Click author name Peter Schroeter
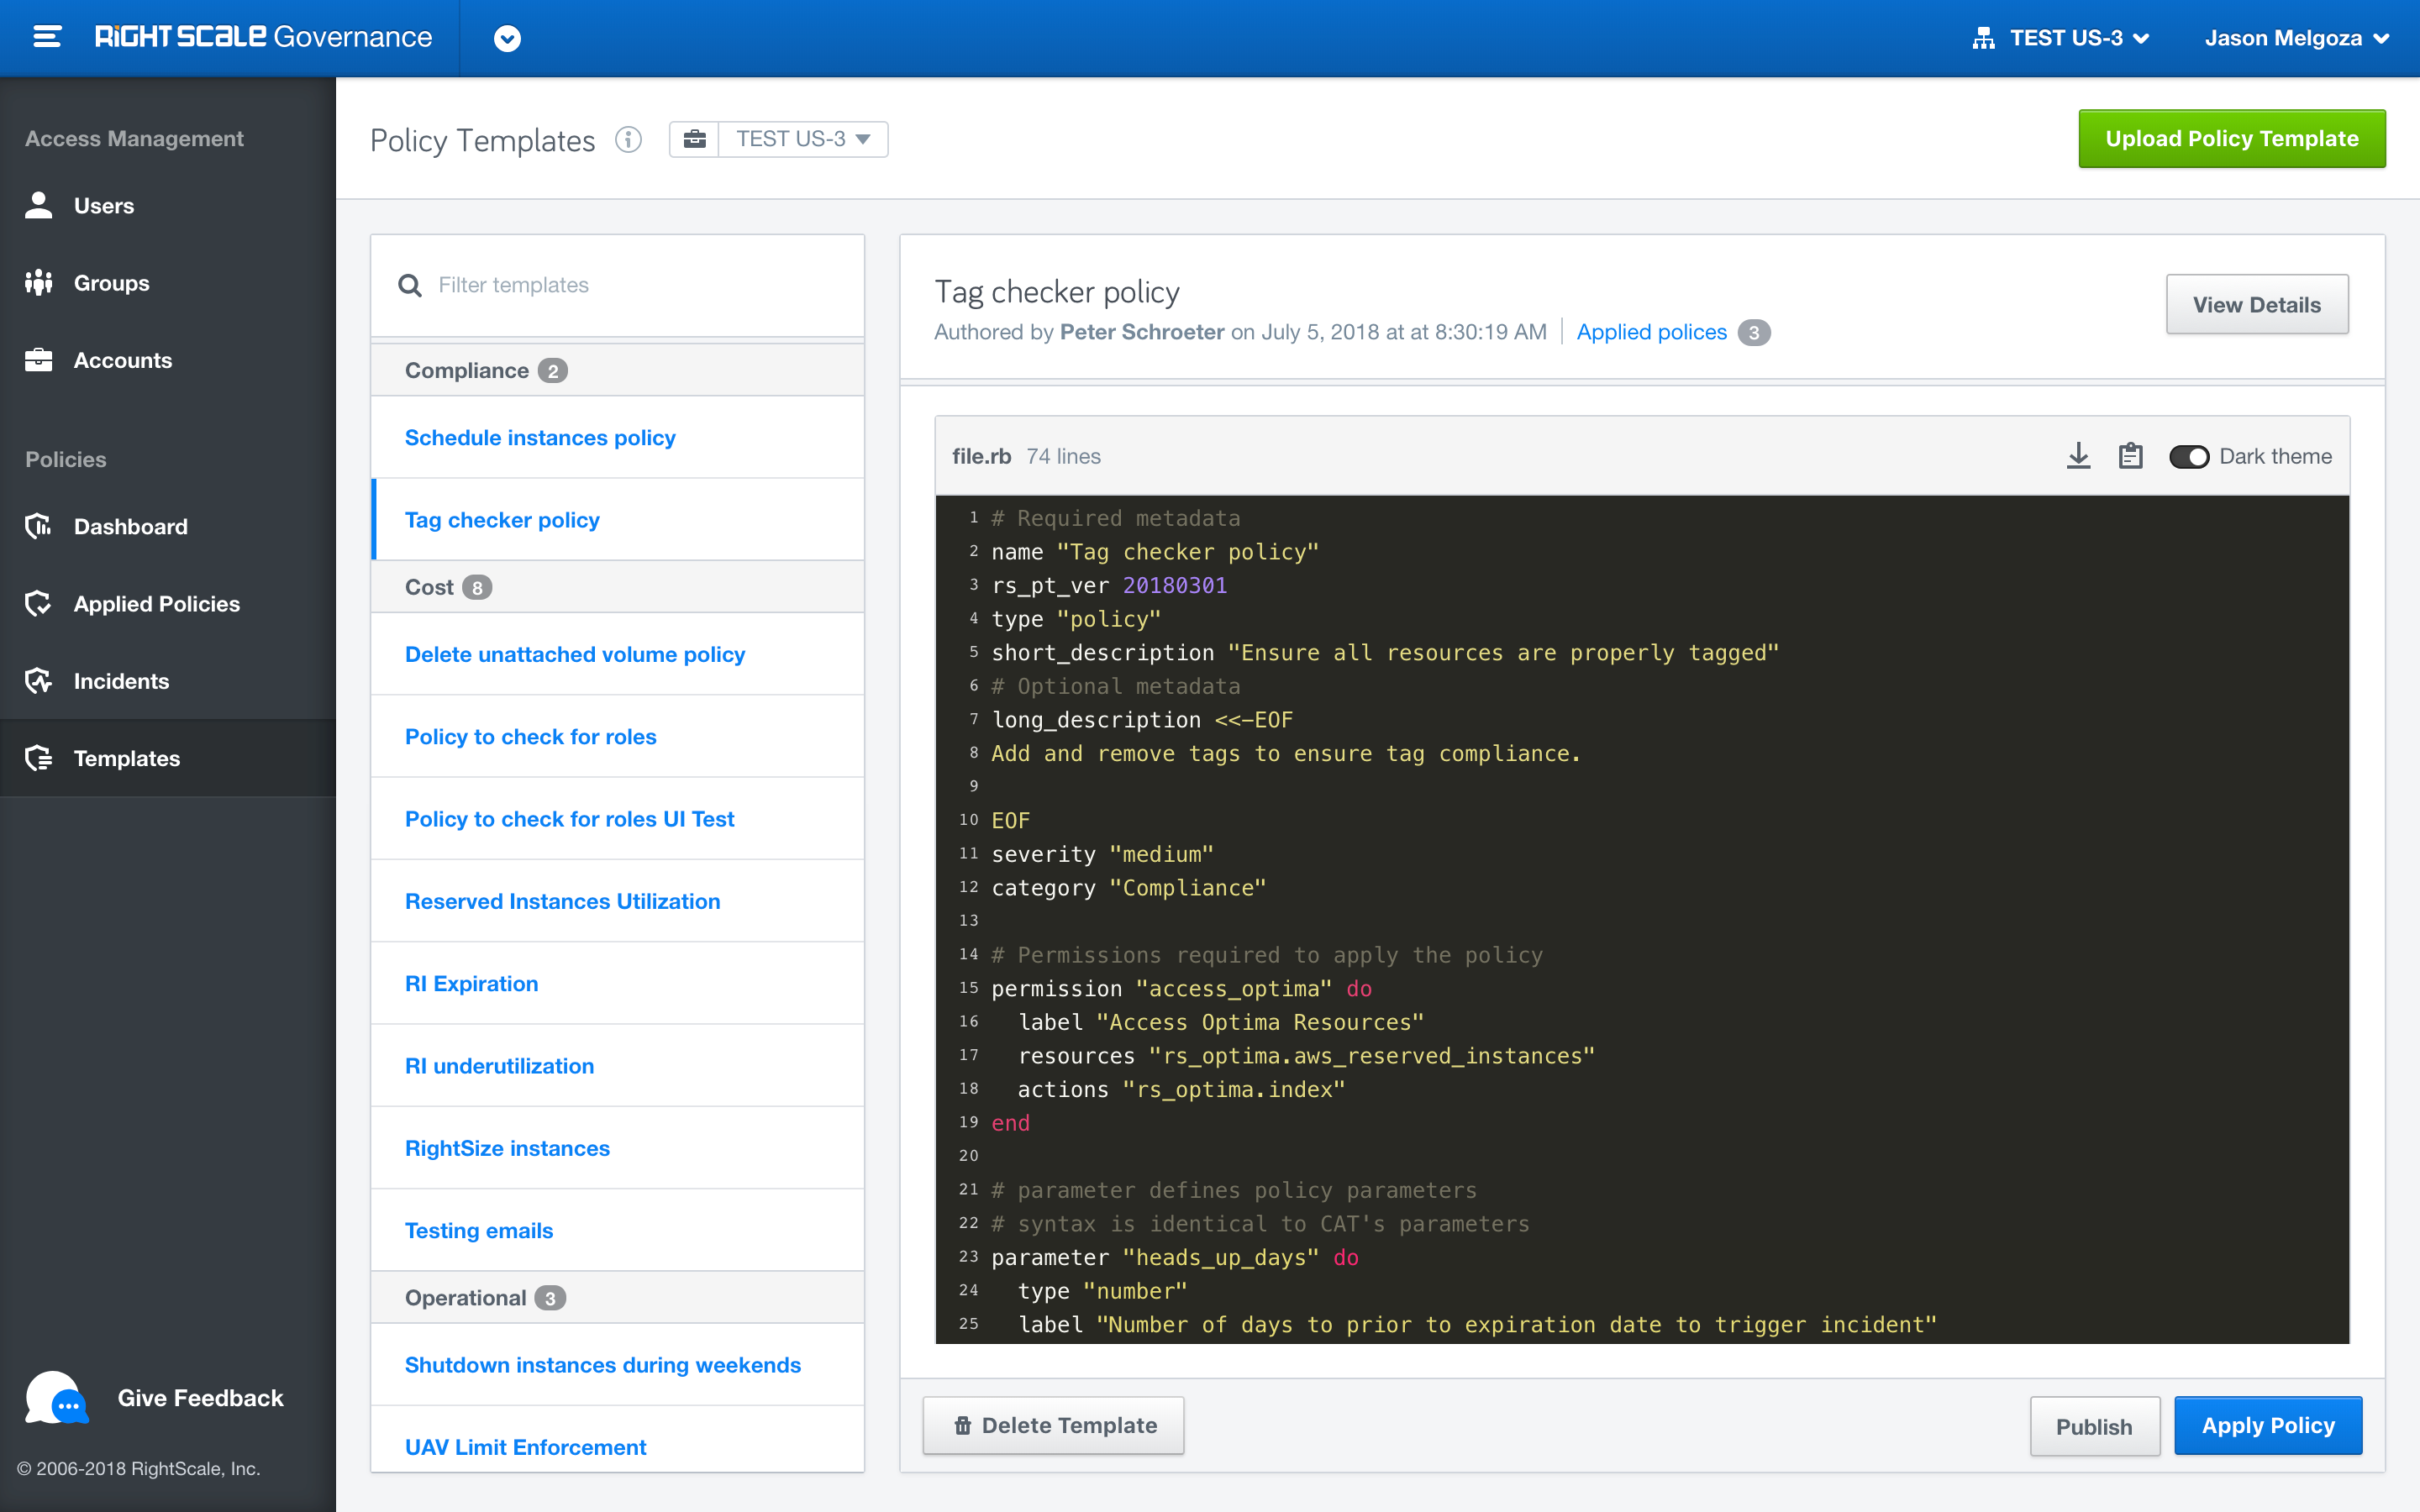The image size is (2420, 1512). 1141,332
